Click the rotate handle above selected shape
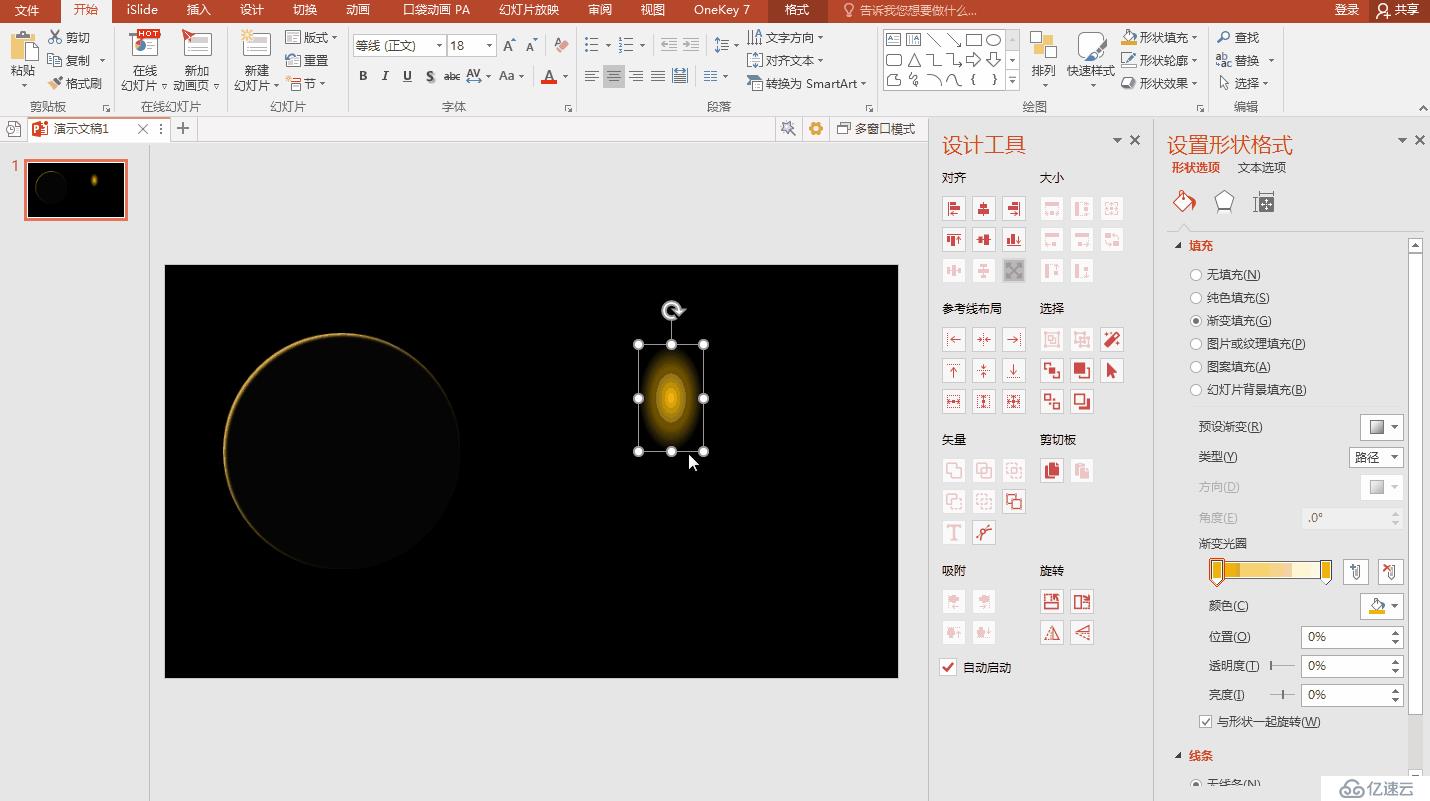This screenshot has width=1430, height=801. [x=673, y=311]
